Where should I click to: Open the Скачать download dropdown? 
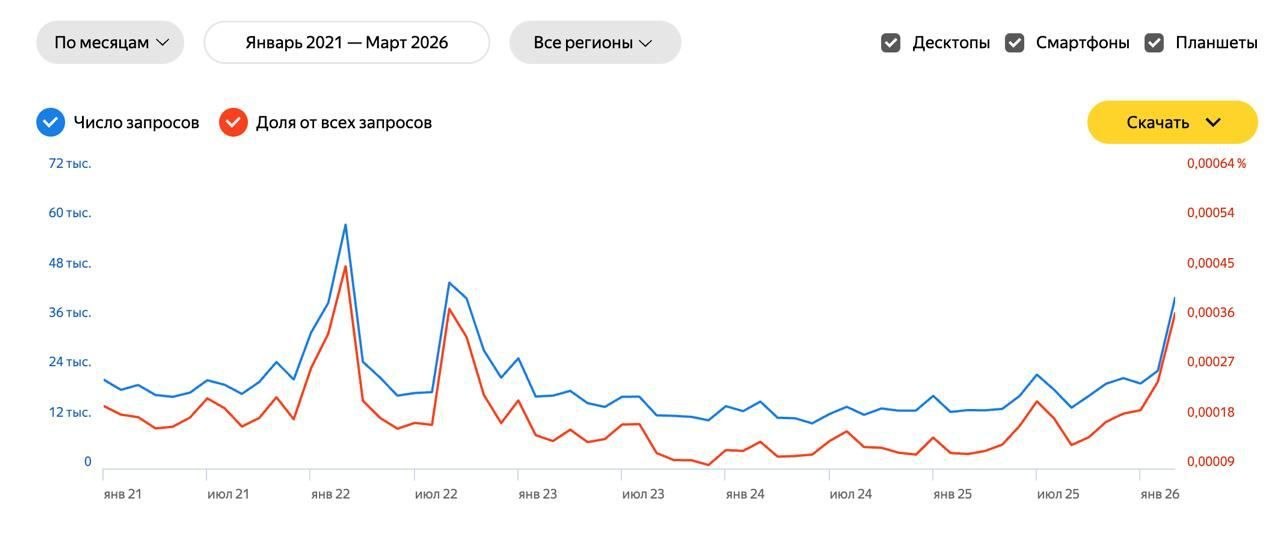point(1171,122)
